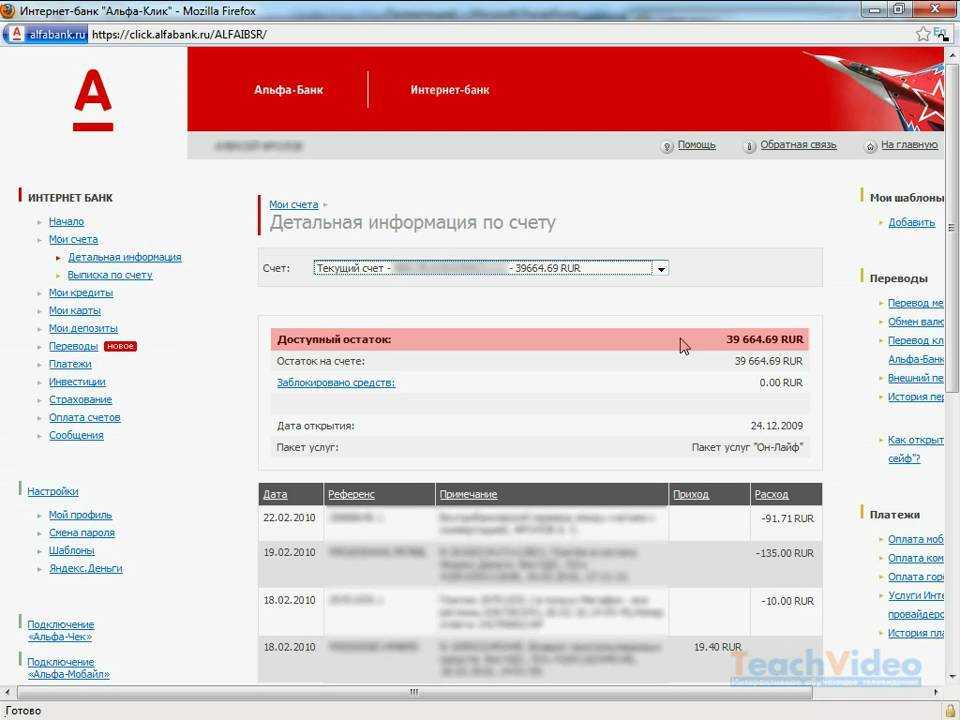Click the Альфа-Банк header tab
The width and height of the screenshot is (960, 720).
[x=288, y=90]
